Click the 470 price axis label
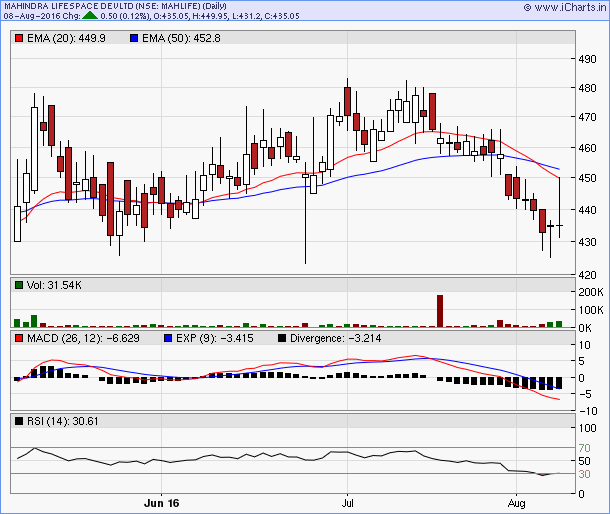Image resolution: width=610 pixels, height=514 pixels. click(587, 117)
